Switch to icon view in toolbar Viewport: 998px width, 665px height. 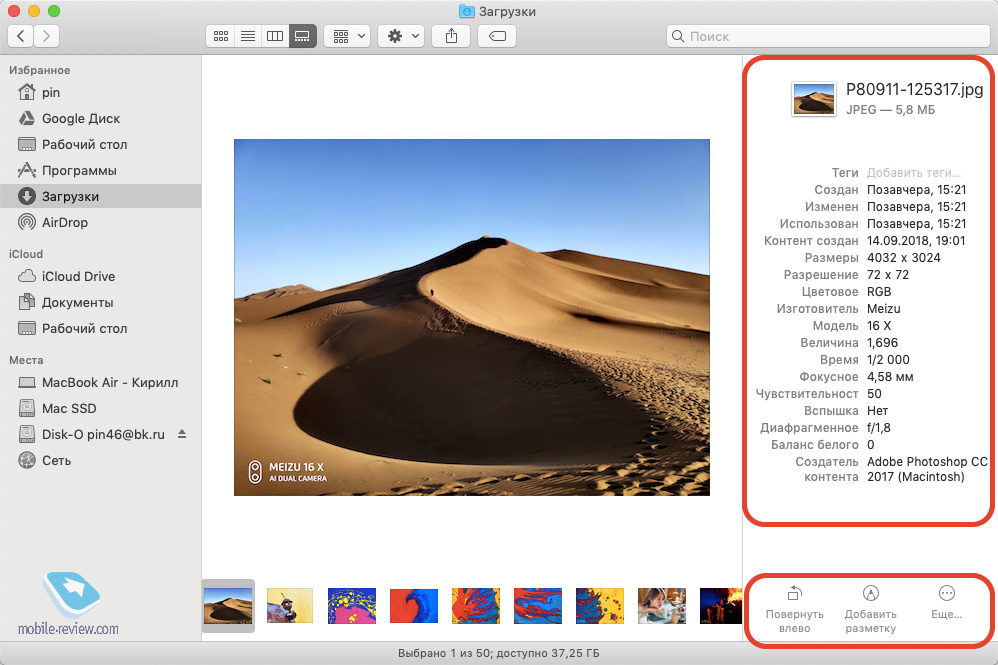[220, 36]
